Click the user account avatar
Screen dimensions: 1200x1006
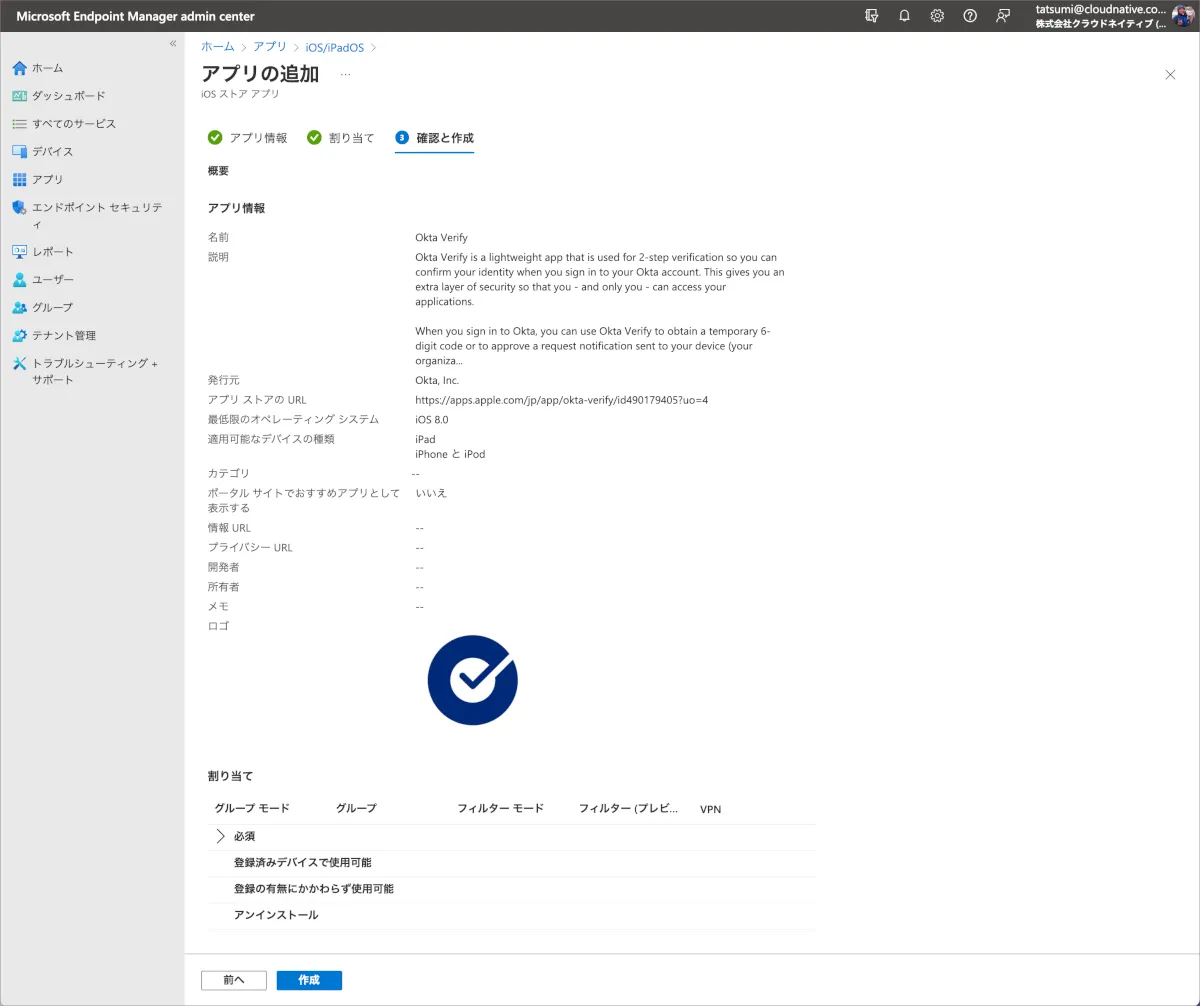pos(1182,16)
